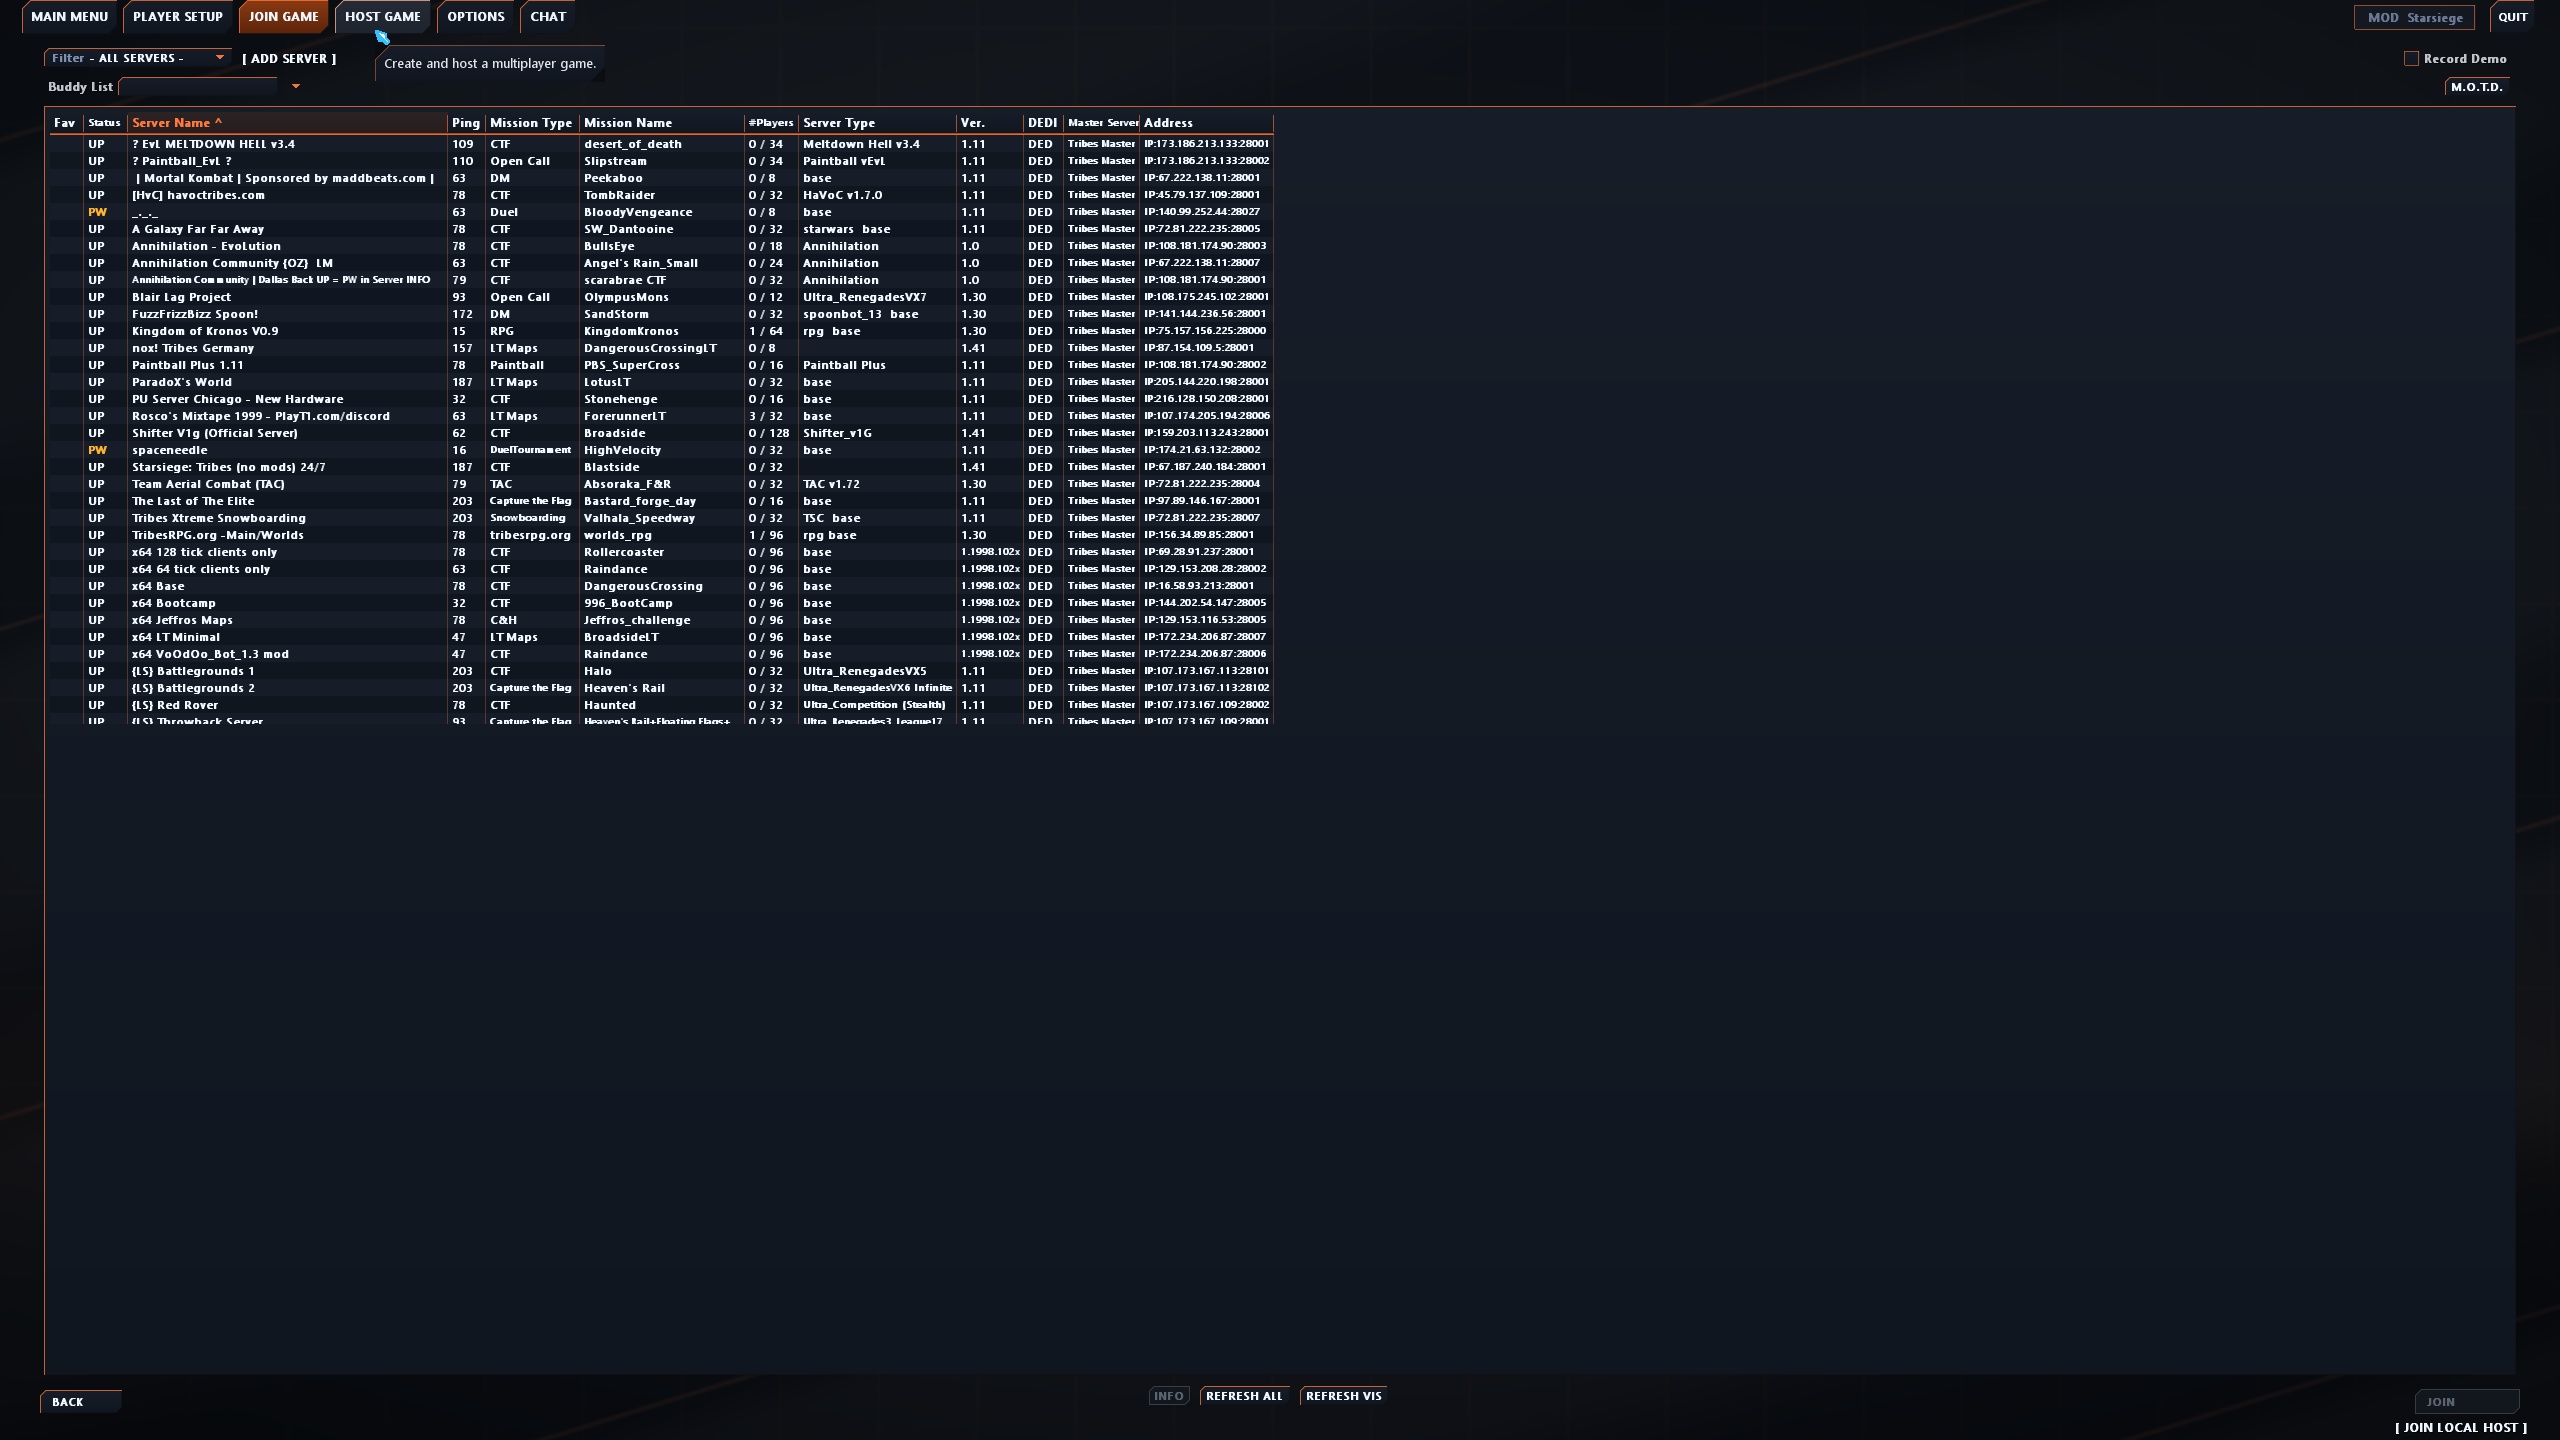The image size is (2560, 1440).
Task: Sort servers by the Fav column
Action: click(x=65, y=123)
